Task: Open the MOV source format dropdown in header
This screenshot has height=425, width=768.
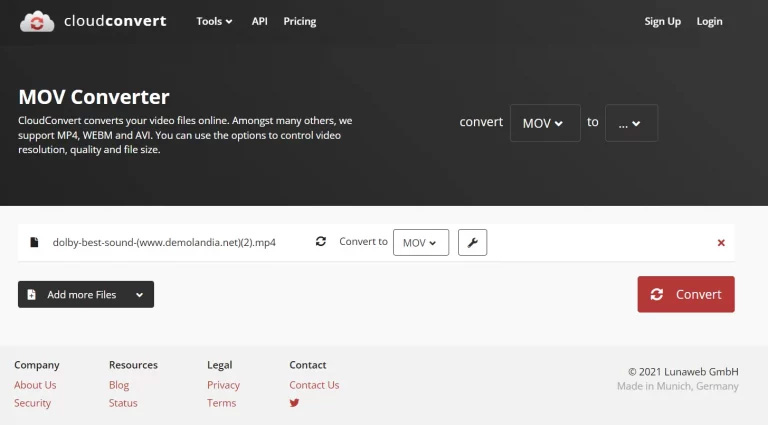Action: pyautogui.click(x=544, y=123)
